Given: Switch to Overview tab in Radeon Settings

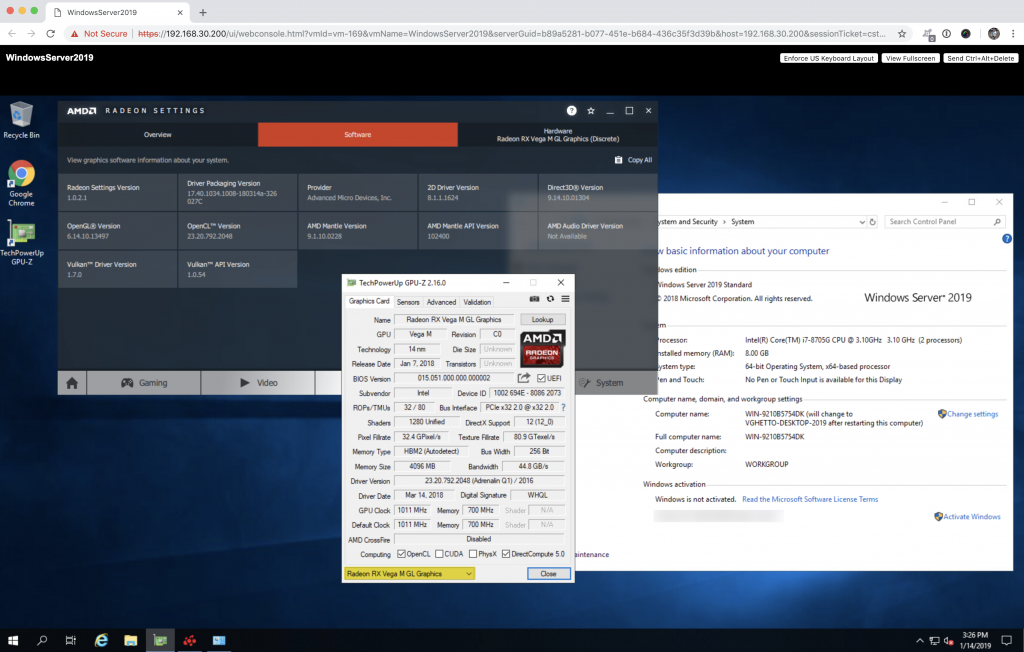Looking at the screenshot, I should point(157,135).
